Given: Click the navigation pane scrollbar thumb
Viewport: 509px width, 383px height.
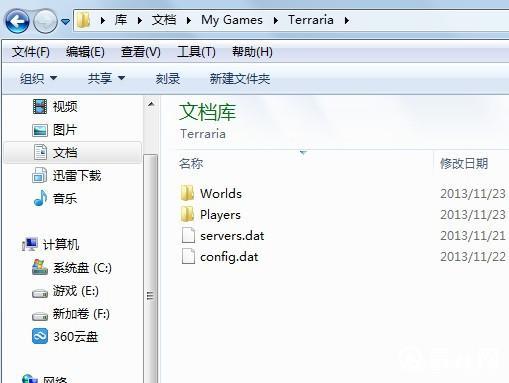Looking at the screenshot, I should [x=151, y=268].
